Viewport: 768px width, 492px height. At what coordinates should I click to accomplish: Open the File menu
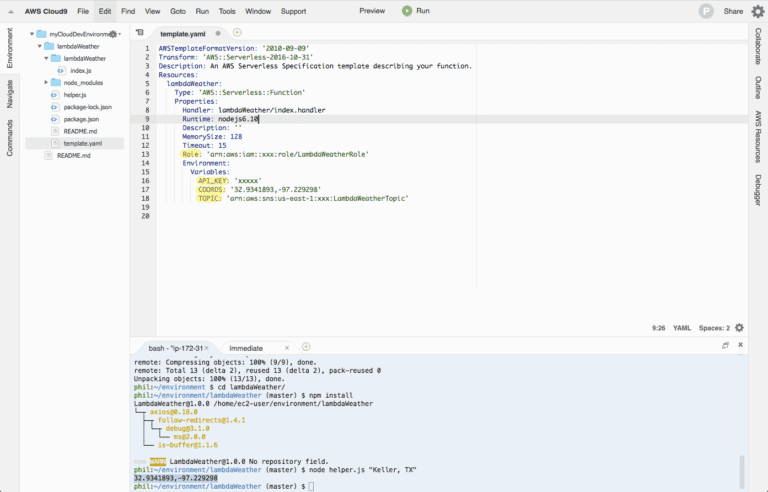[83, 11]
